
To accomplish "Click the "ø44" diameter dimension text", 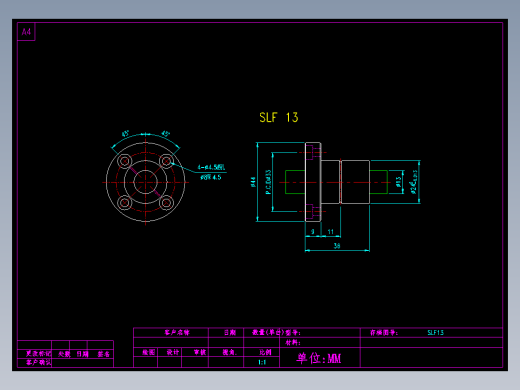I will point(253,182).
